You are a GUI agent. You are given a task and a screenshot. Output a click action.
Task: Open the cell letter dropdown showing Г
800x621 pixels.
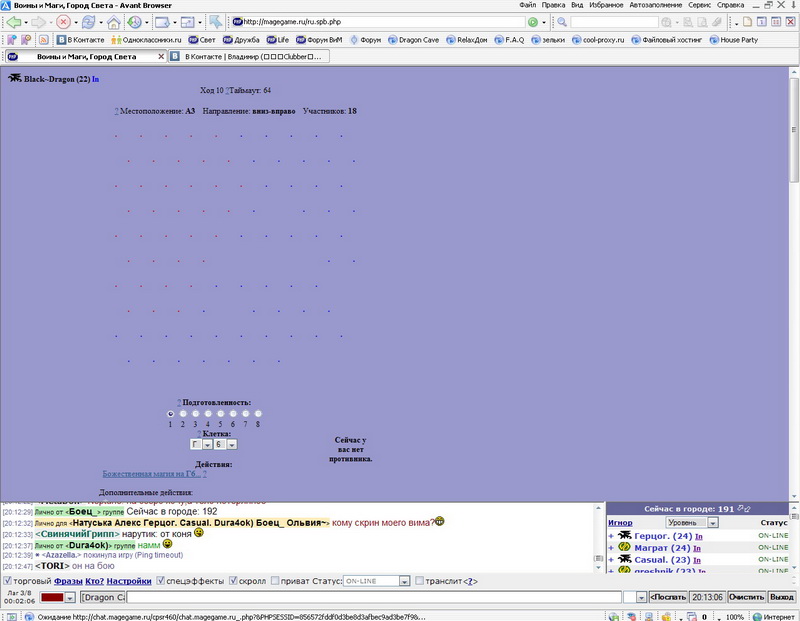point(201,444)
